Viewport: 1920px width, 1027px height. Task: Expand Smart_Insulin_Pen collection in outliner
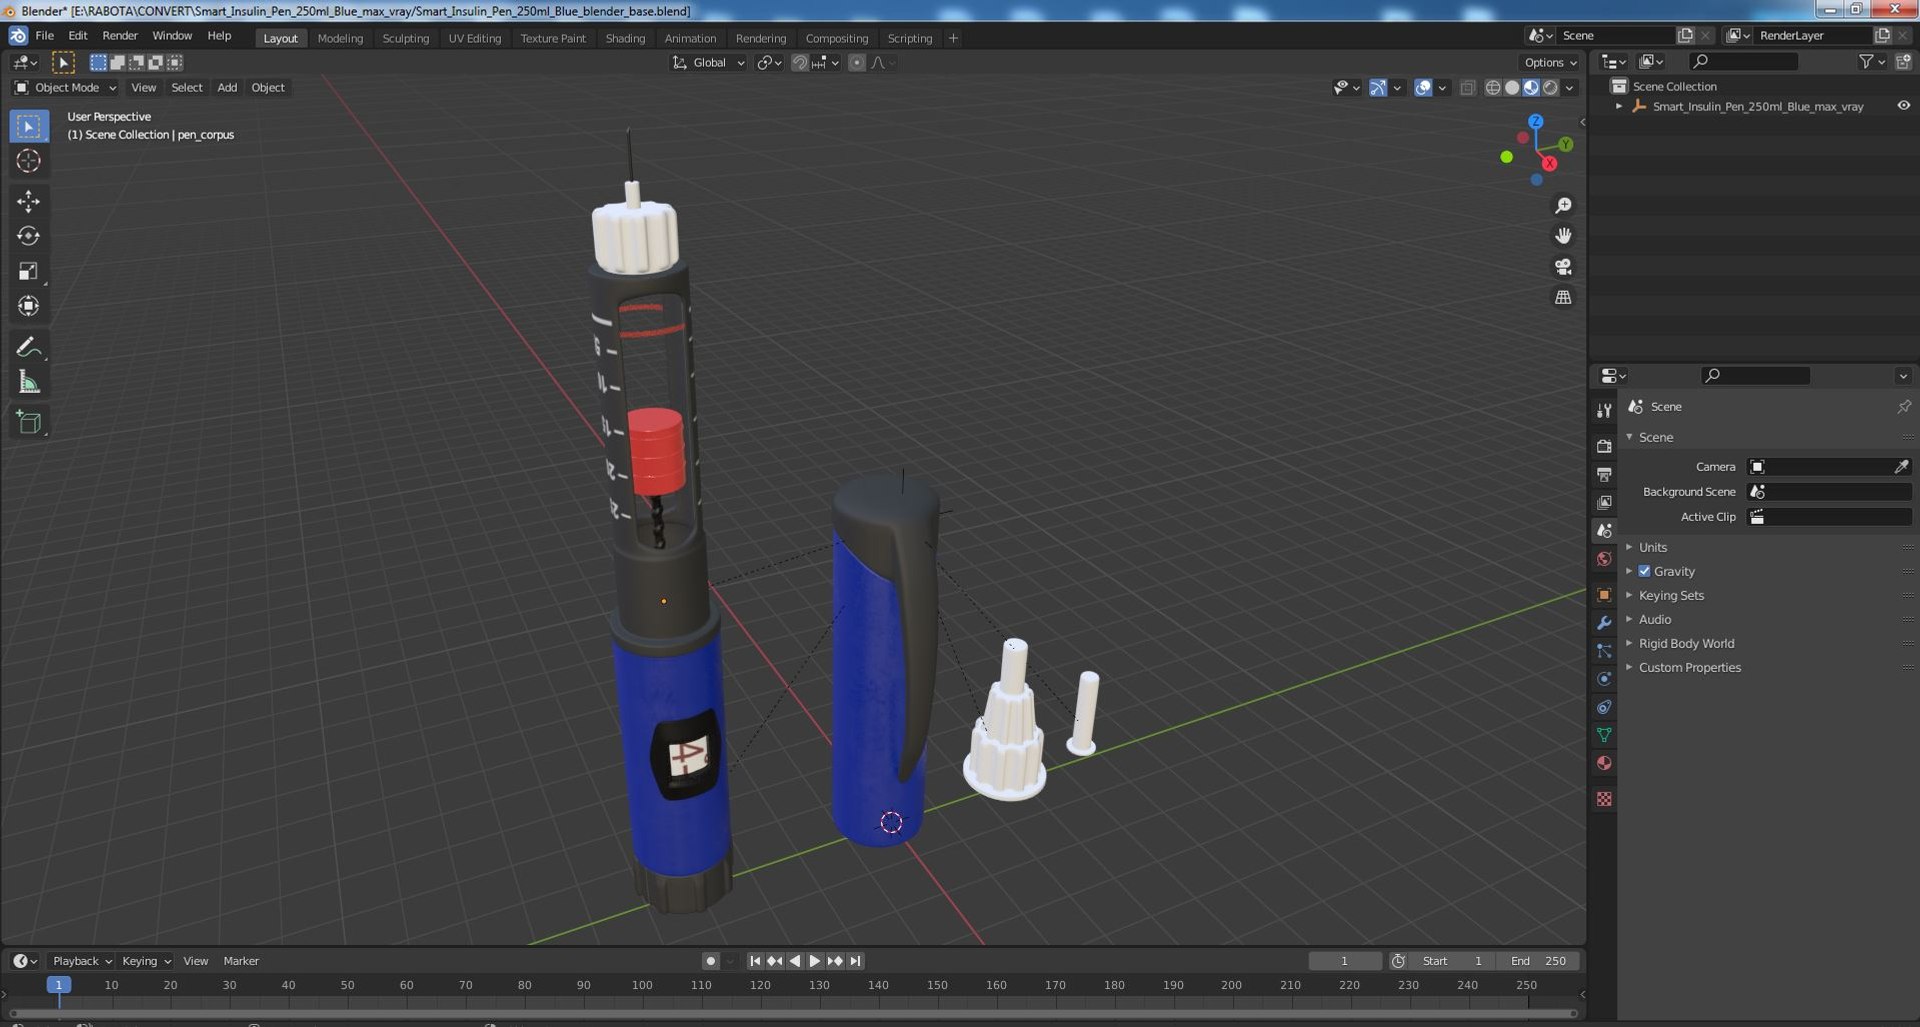coord(1619,106)
